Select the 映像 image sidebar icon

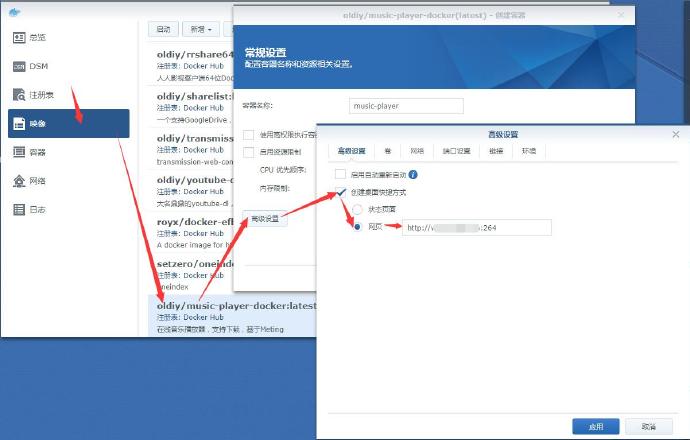[20, 123]
